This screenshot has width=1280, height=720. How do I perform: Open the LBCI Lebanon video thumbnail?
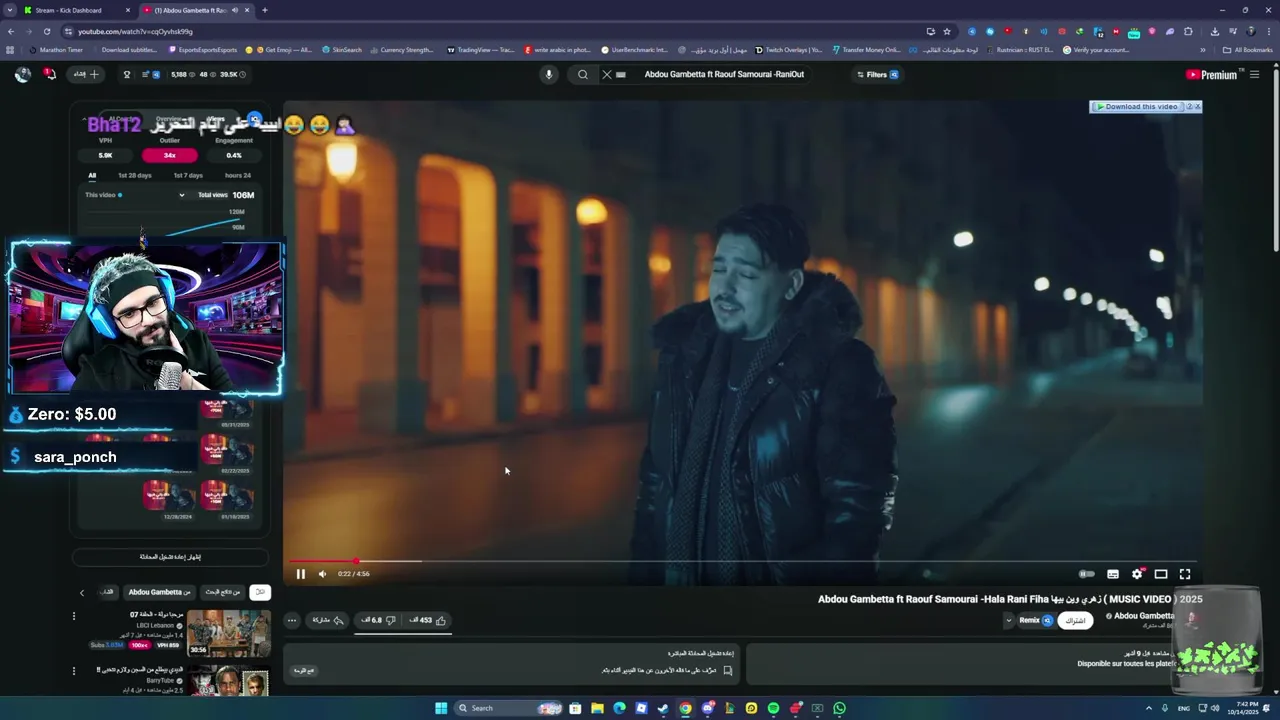pyautogui.click(x=228, y=633)
